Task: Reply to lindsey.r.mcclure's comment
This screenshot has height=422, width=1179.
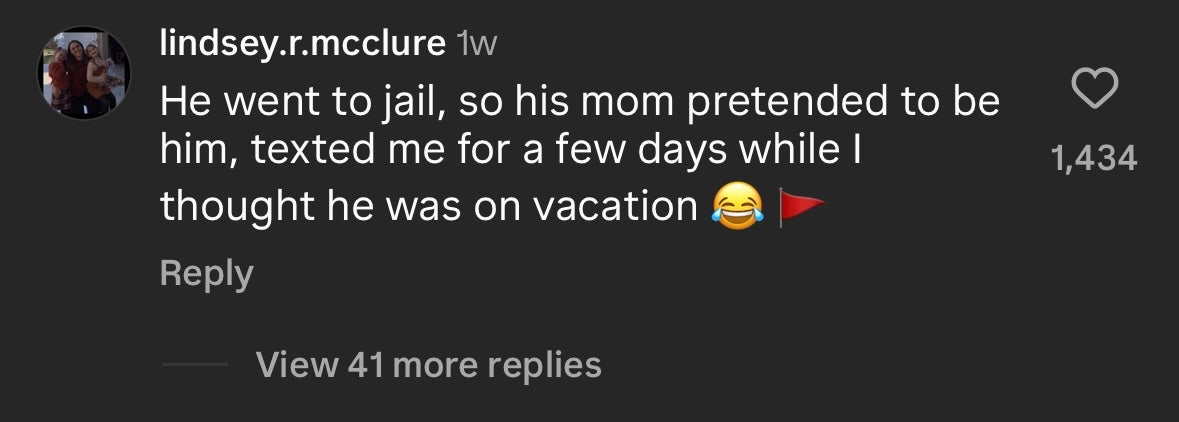Action: pos(206,273)
